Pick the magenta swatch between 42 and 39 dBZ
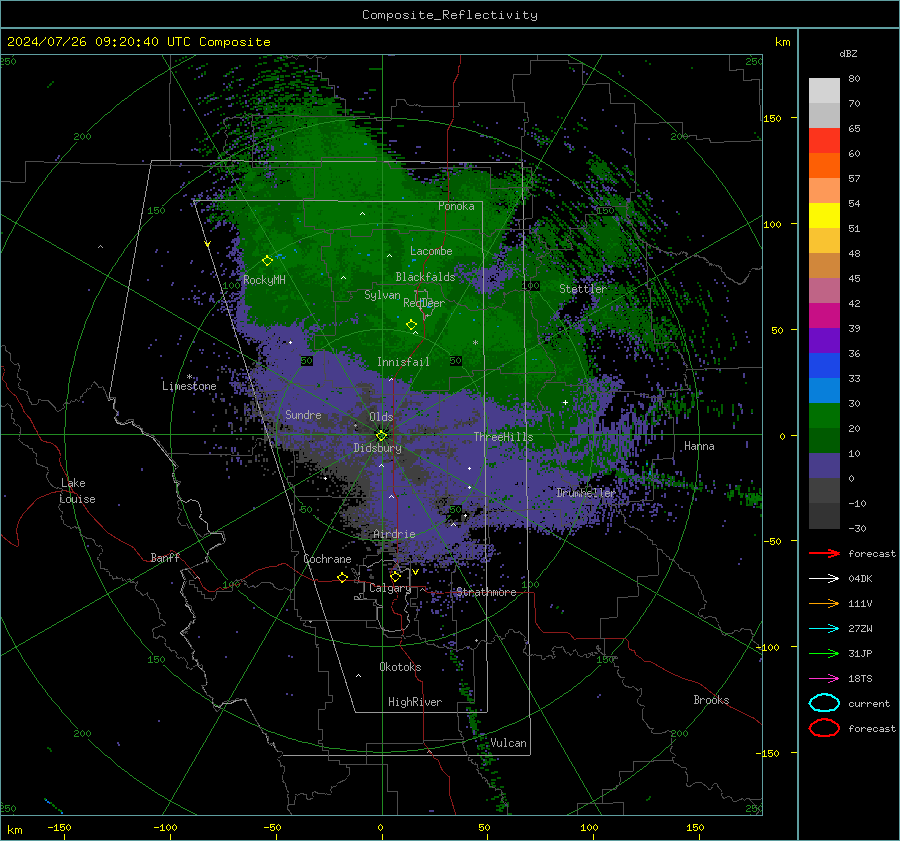Image resolution: width=900 pixels, height=841 pixels. (x=824, y=316)
